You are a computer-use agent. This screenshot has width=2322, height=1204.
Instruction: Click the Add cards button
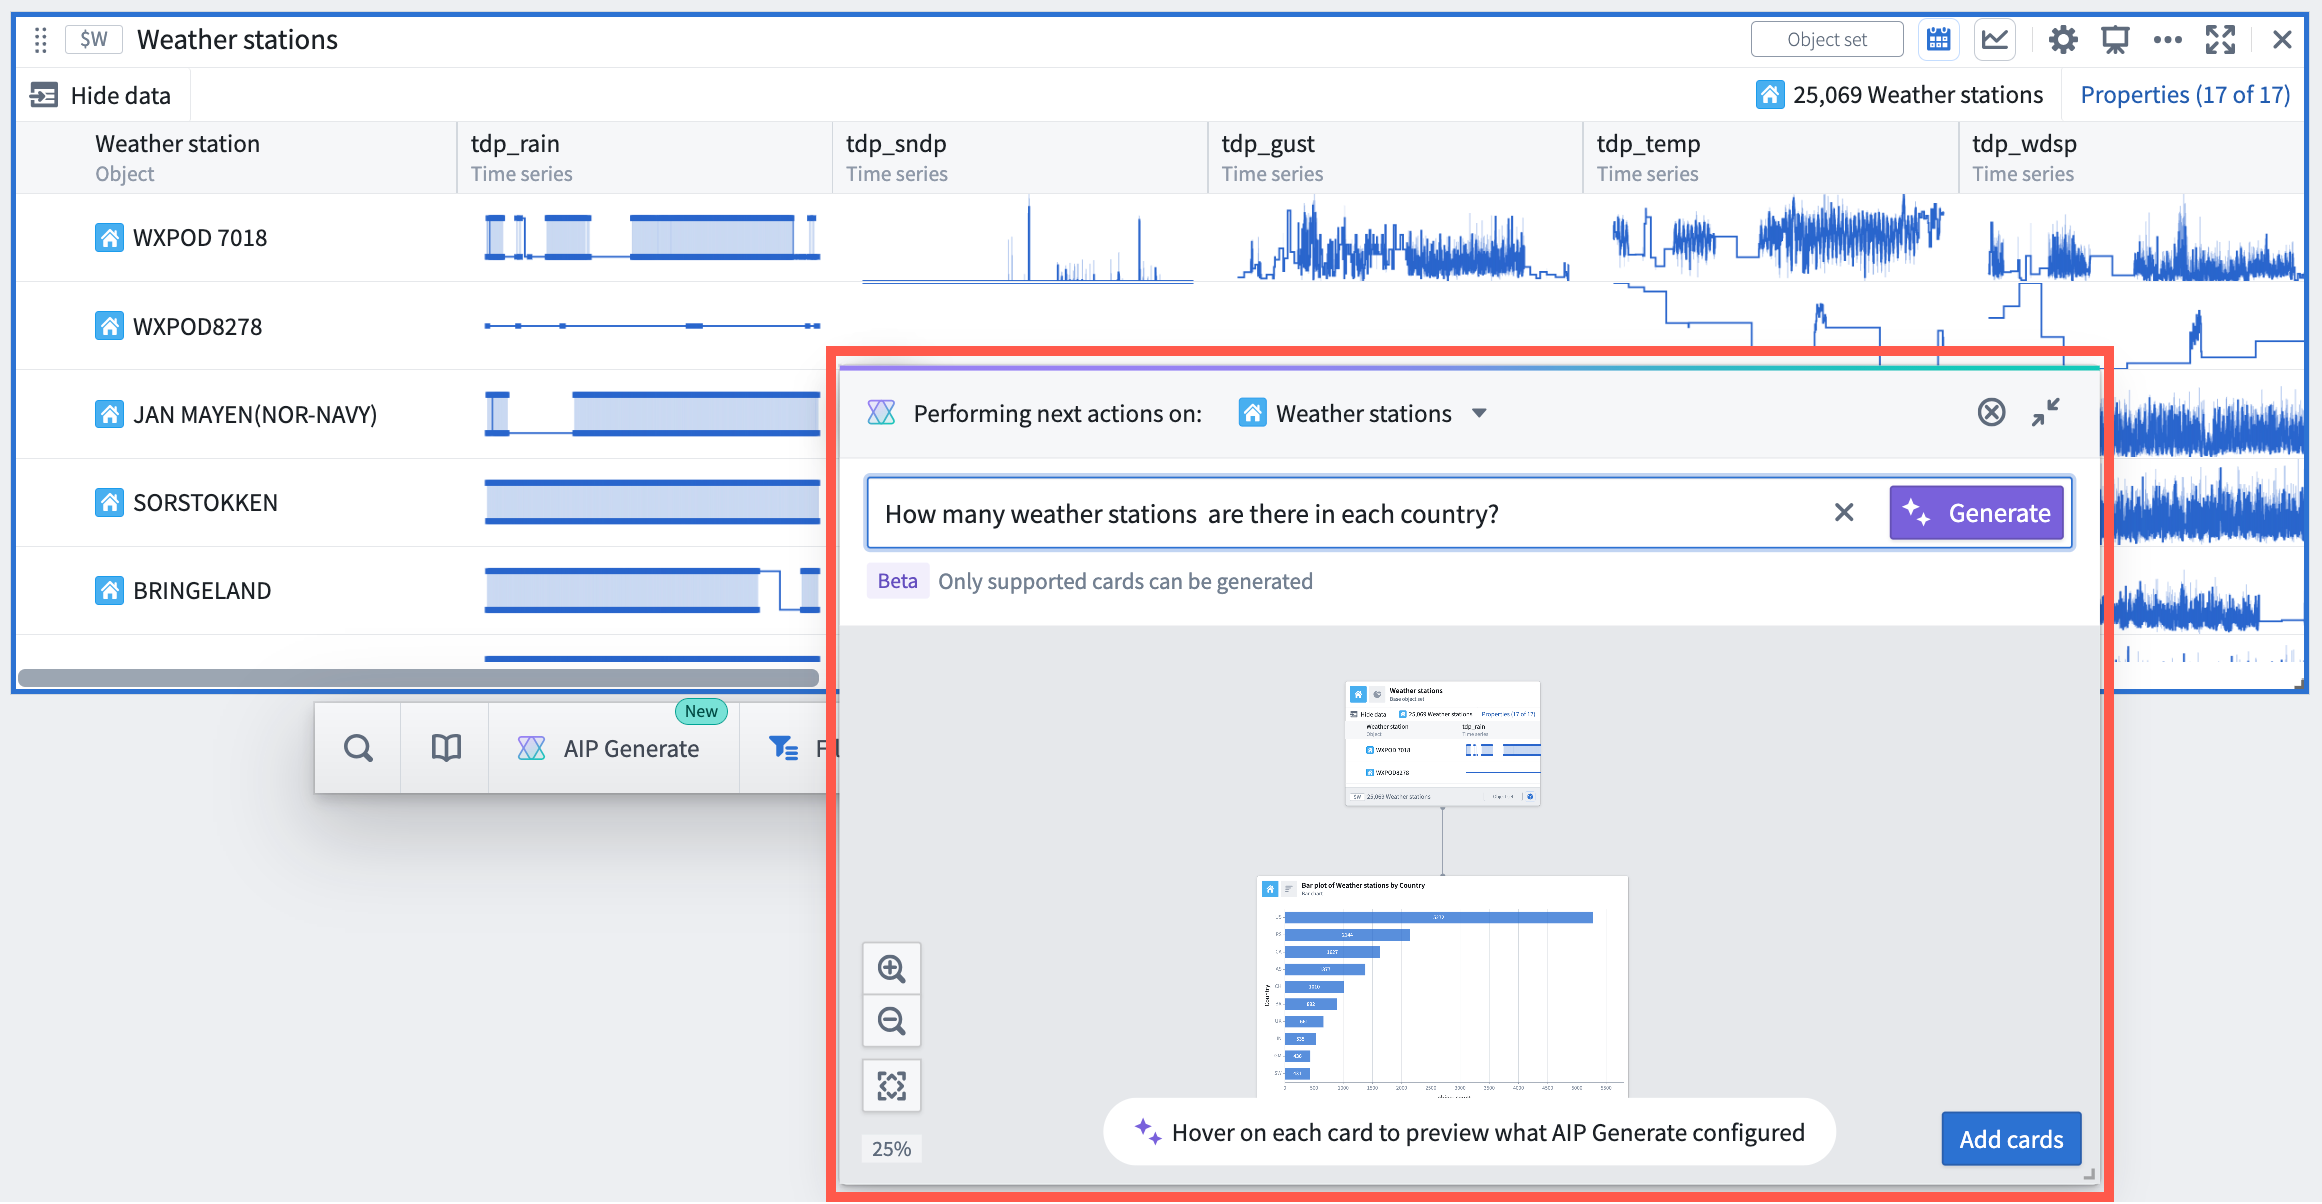pos(2011,1139)
